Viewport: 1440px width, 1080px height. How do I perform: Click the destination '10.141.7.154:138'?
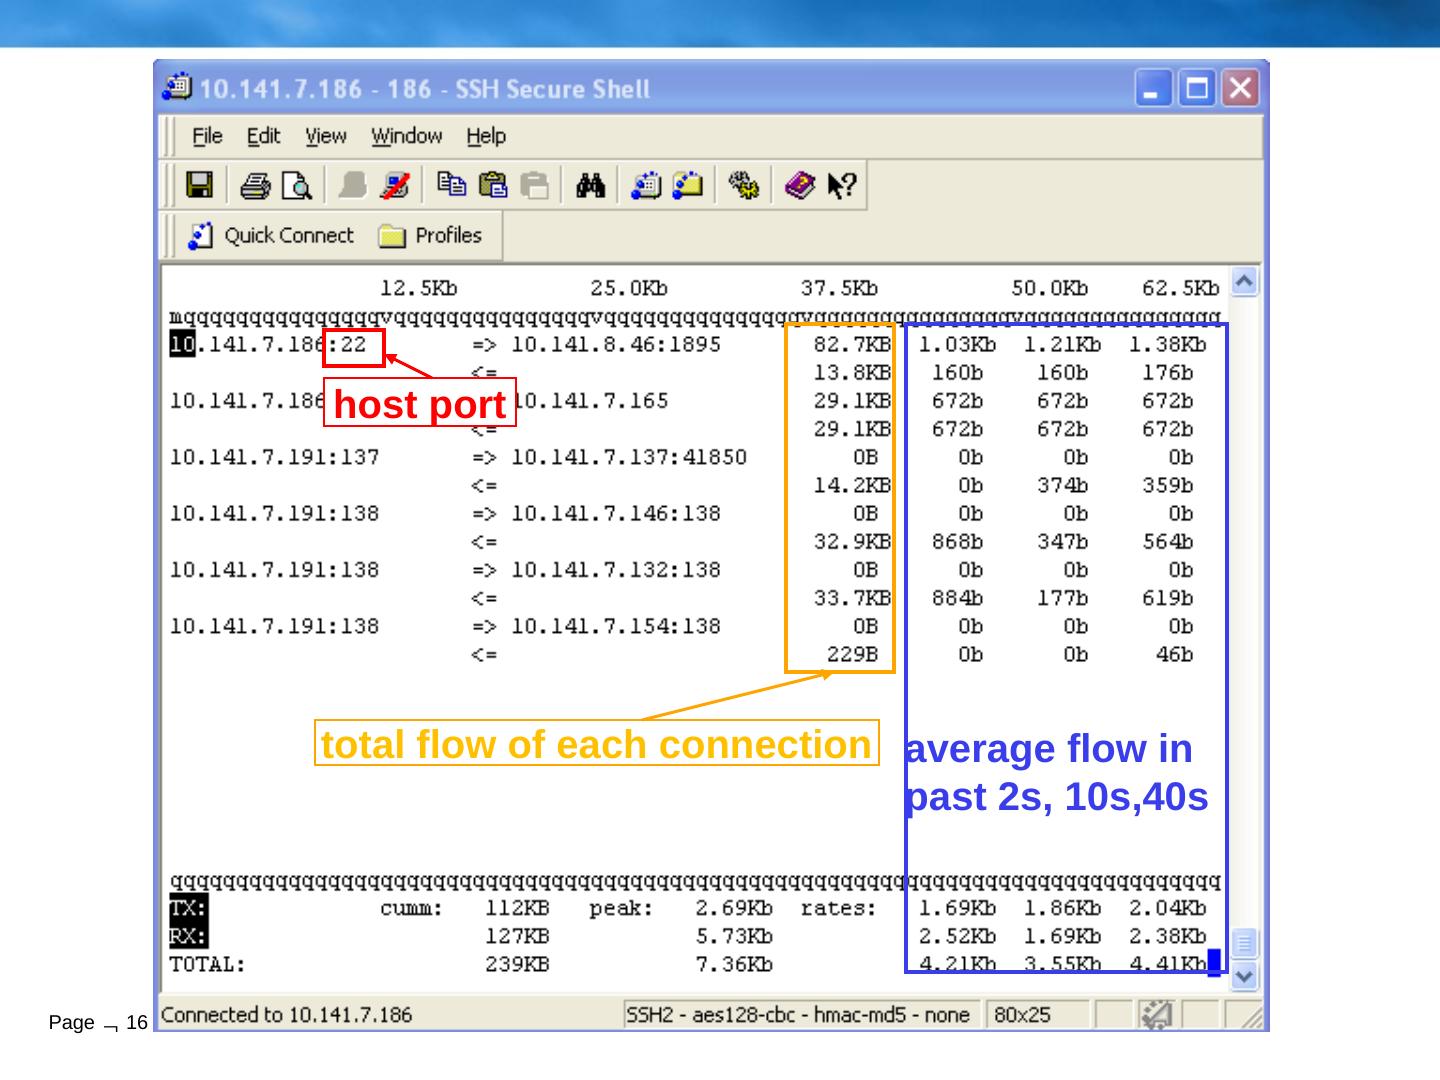pyautogui.click(x=616, y=626)
